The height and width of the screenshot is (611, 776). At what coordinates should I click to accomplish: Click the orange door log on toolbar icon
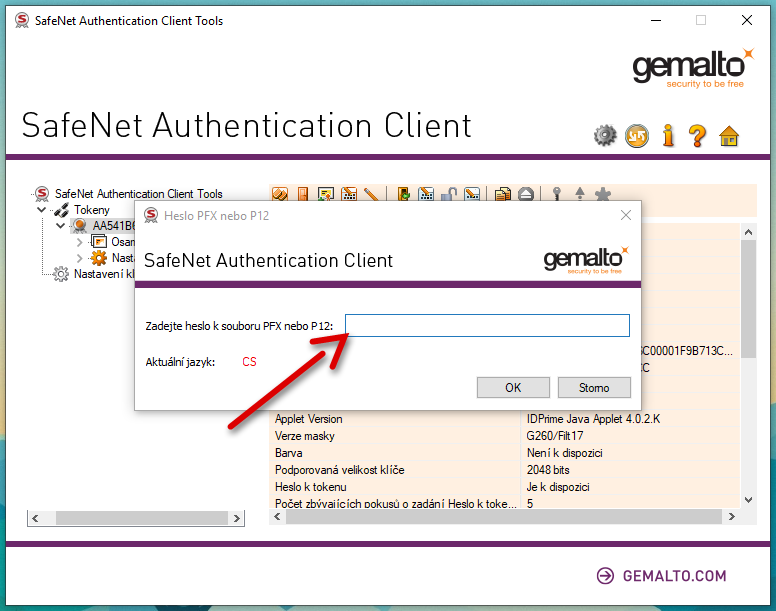[303, 194]
